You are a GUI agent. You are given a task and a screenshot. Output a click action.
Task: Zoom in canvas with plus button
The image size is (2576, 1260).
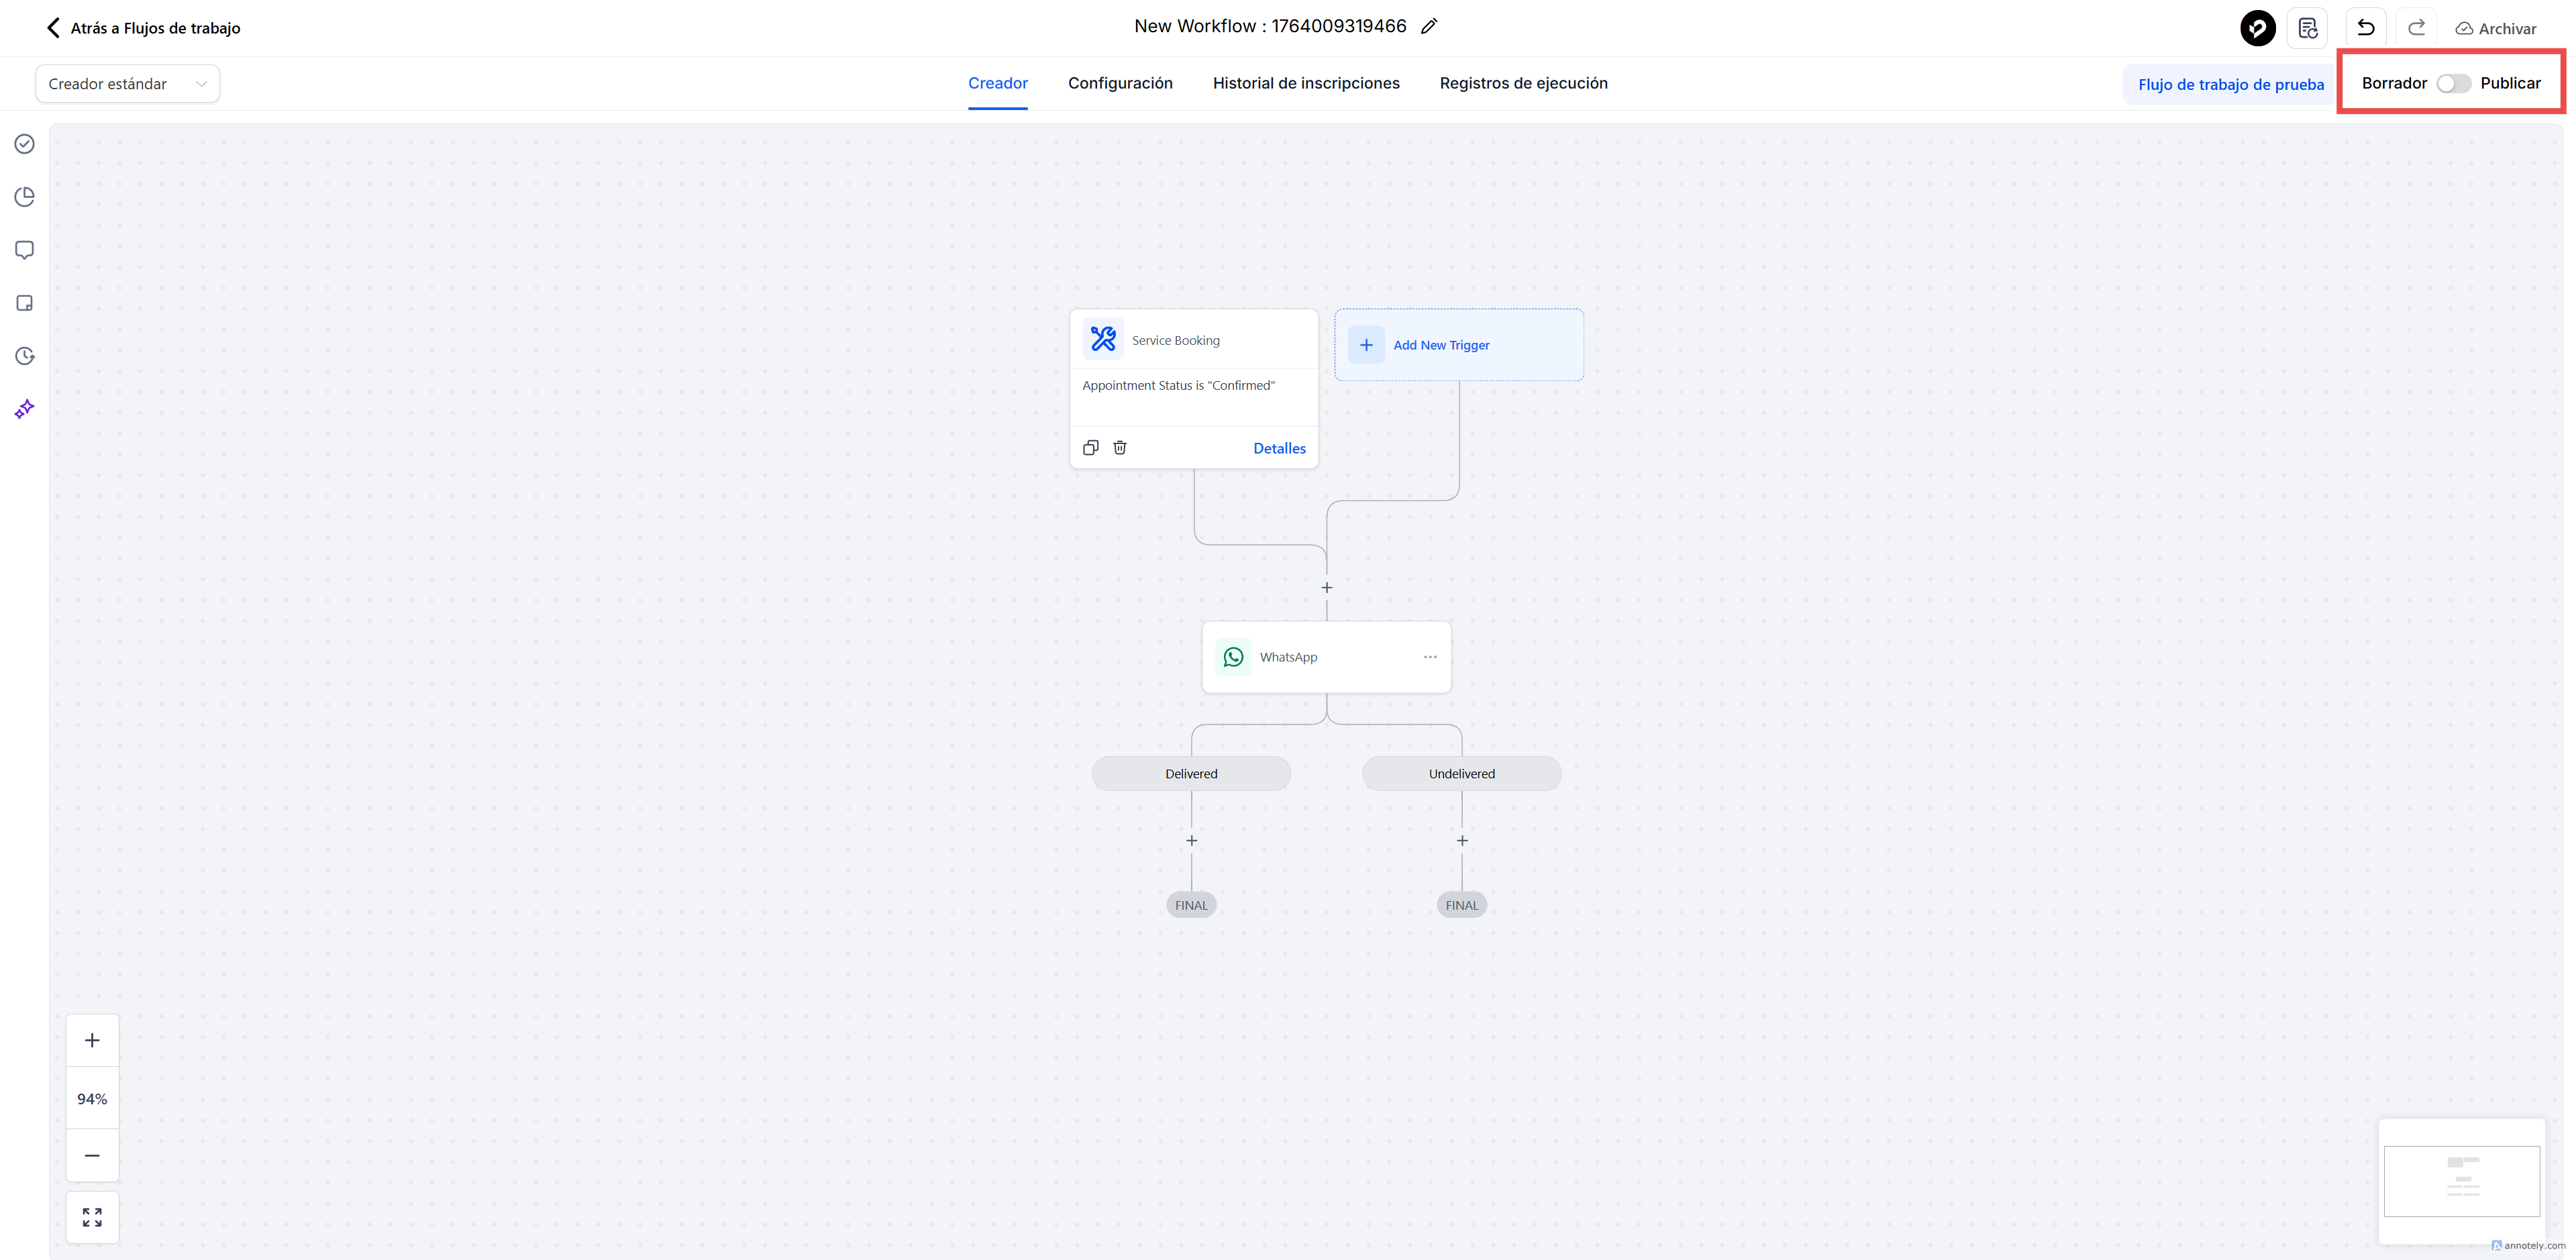click(x=92, y=1040)
